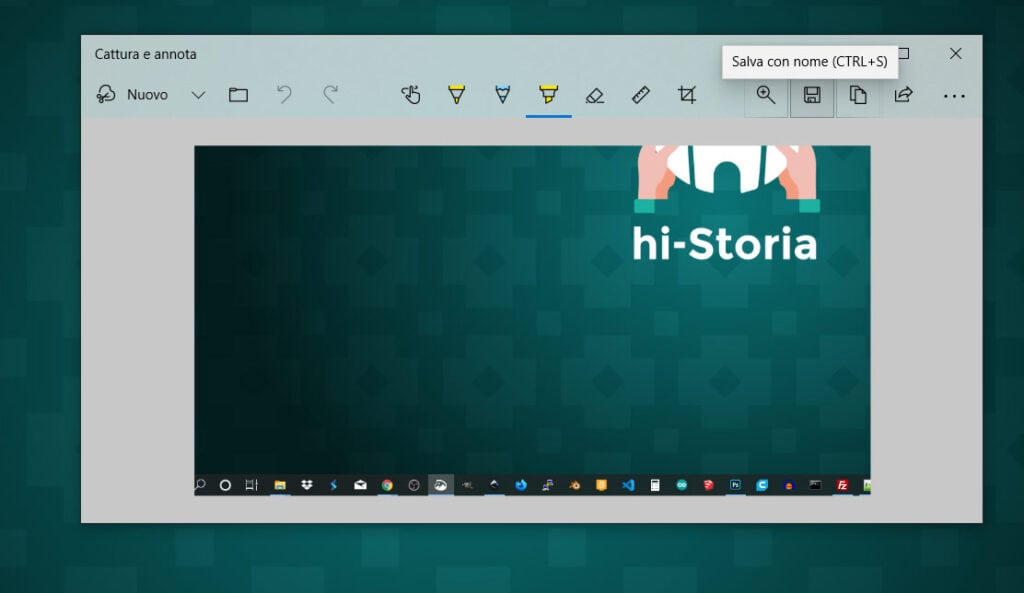Select the ballpoint pen tool
1024x593 pixels.
pos(455,95)
